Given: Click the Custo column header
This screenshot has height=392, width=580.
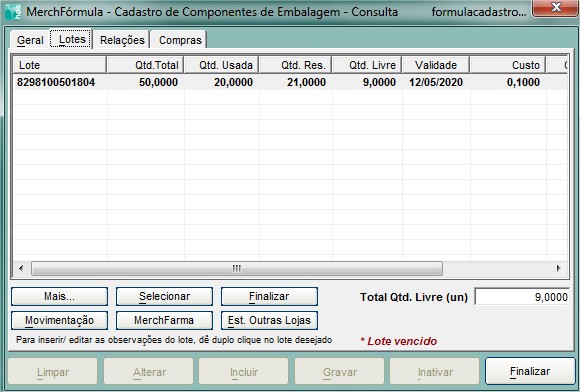Looking at the screenshot, I should 508,65.
